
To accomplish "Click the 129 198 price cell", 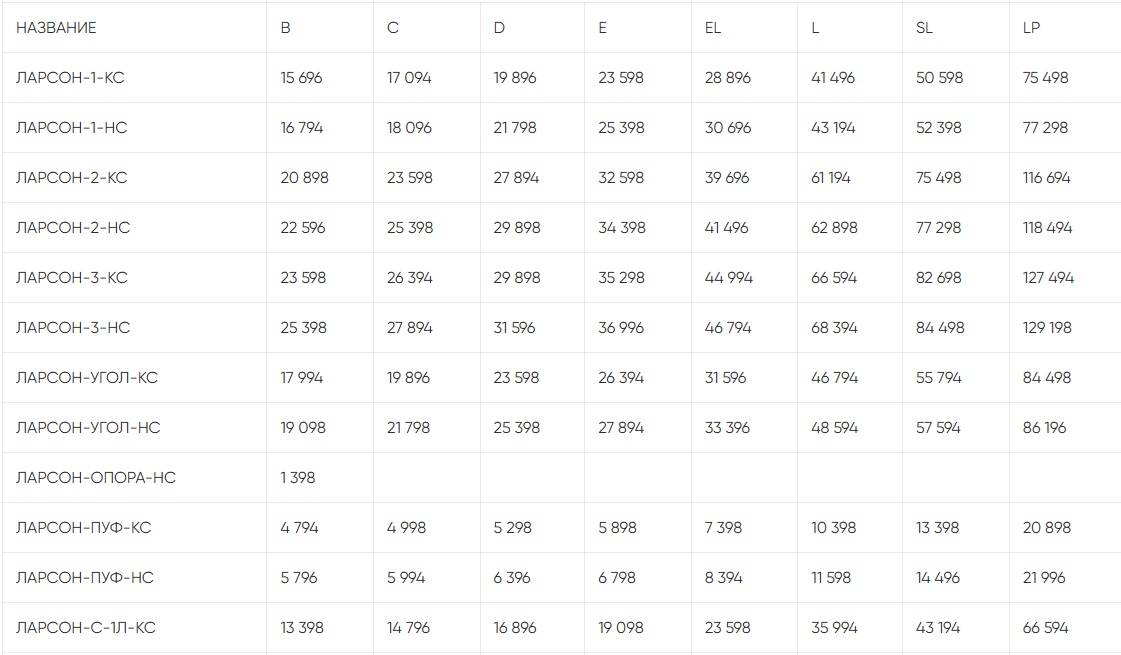I will [1047, 328].
